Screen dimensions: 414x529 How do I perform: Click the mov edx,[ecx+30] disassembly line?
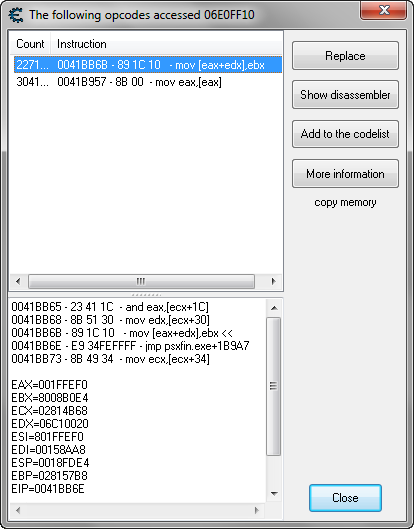(110, 320)
